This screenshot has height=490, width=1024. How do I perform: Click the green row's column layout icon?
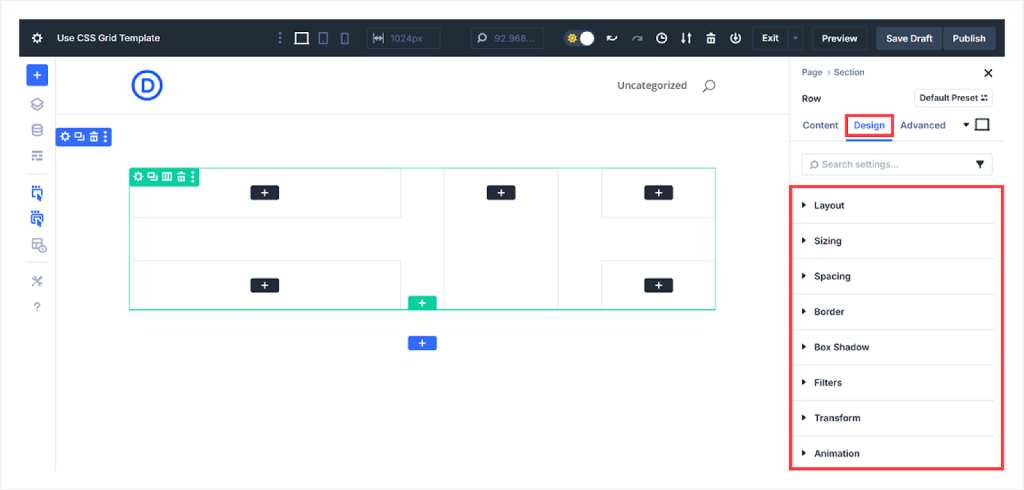tap(167, 177)
